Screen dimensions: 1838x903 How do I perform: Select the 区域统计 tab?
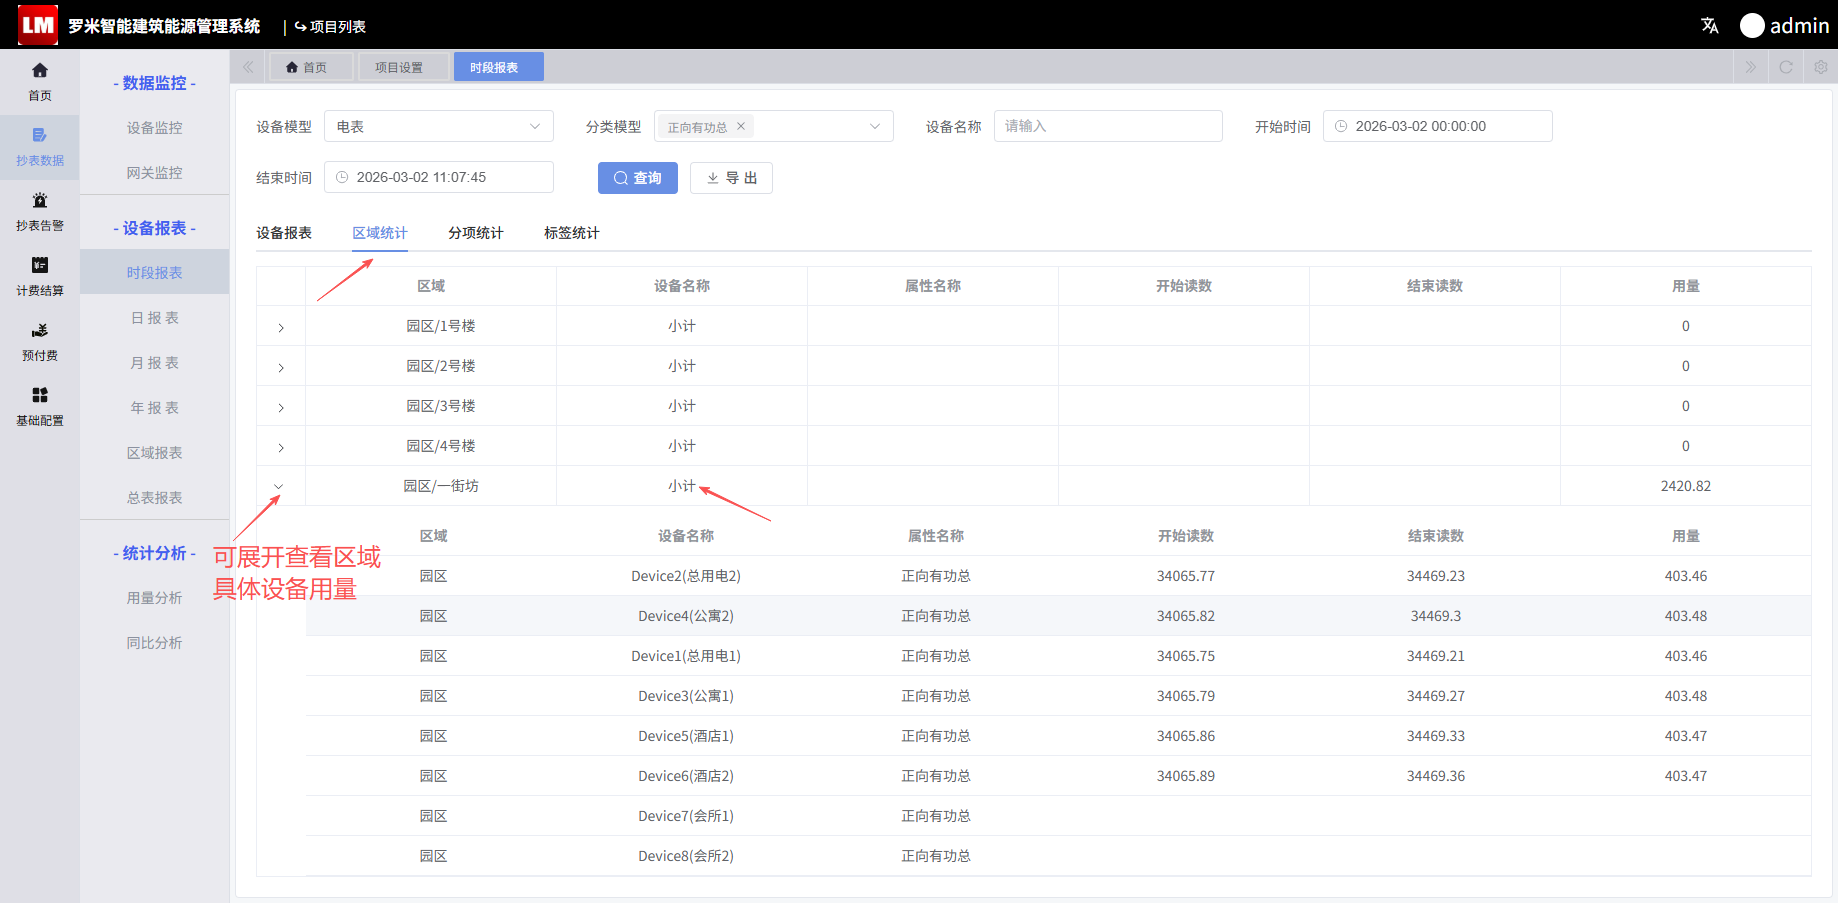point(380,233)
